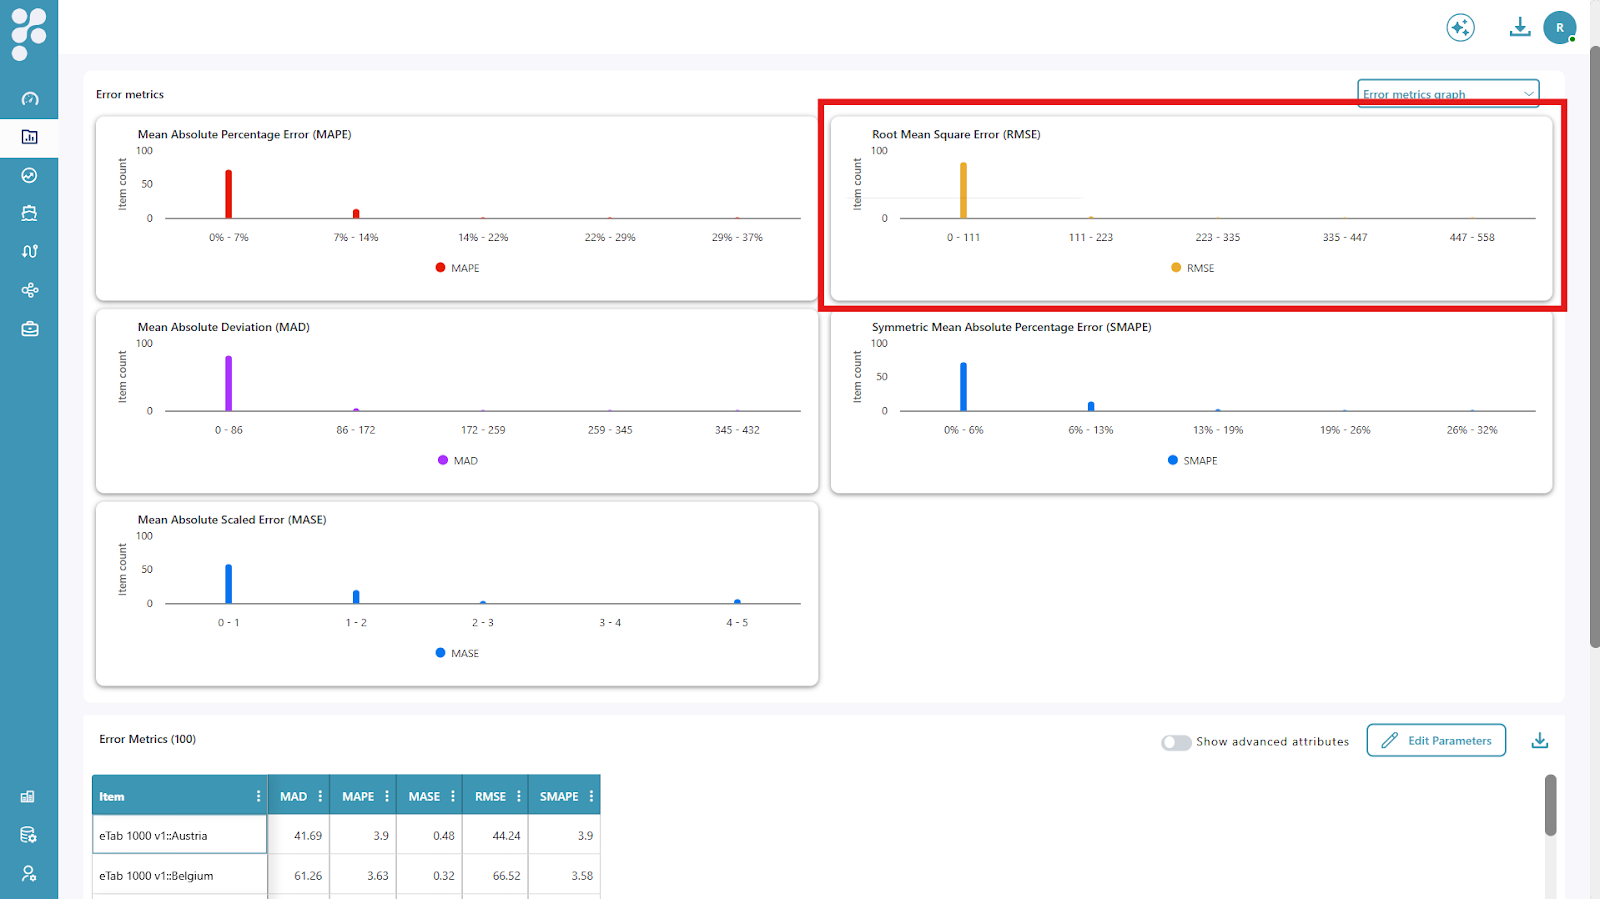The height and width of the screenshot is (899, 1600).
Task: Toggle RMSE legend entry
Action: click(1192, 268)
